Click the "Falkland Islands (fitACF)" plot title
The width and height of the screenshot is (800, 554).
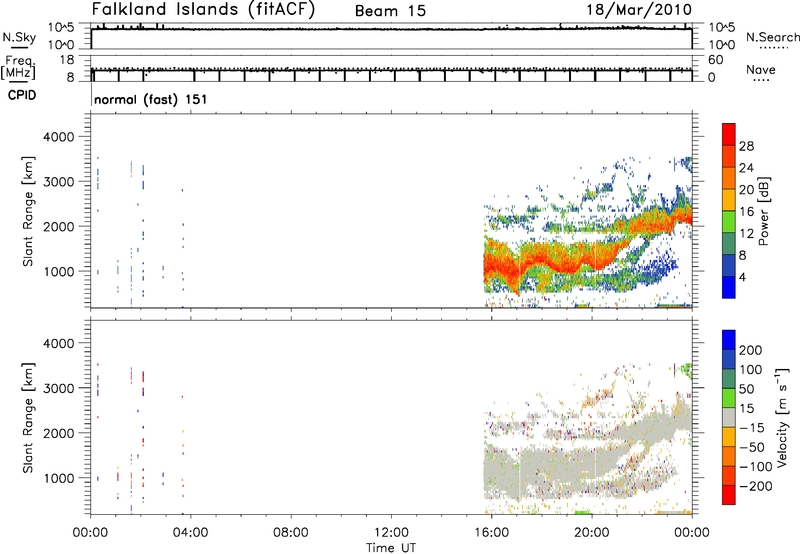point(204,10)
